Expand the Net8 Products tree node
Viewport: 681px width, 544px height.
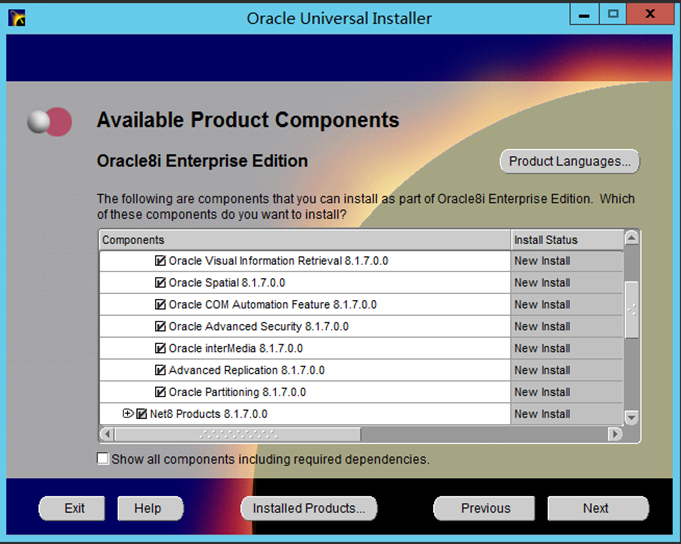(128, 413)
